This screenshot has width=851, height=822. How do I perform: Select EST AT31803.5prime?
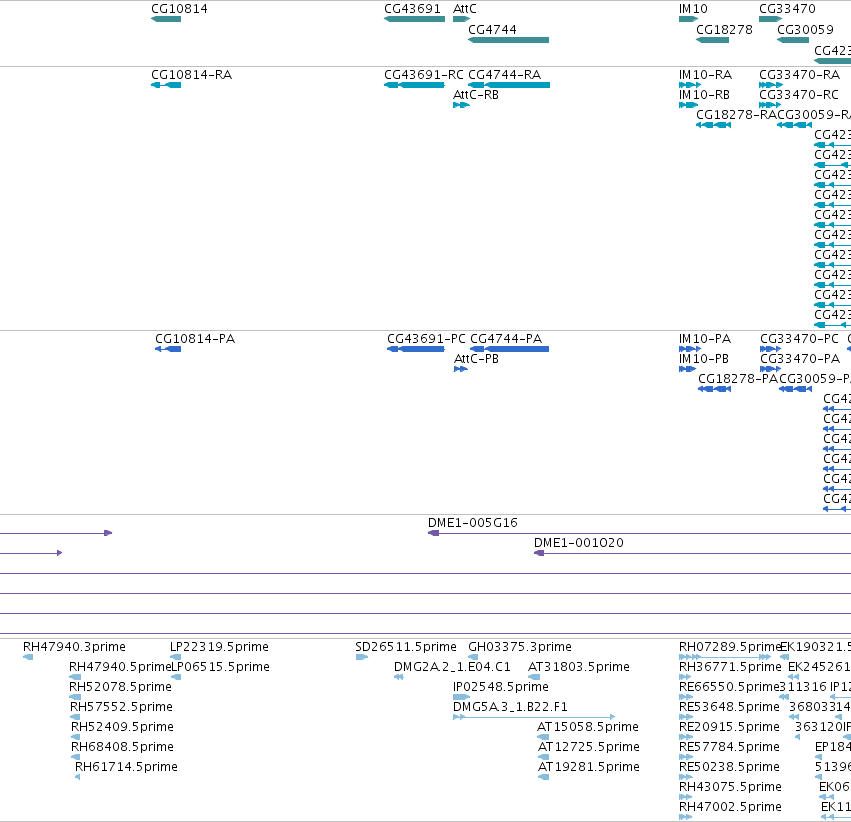click(x=534, y=677)
